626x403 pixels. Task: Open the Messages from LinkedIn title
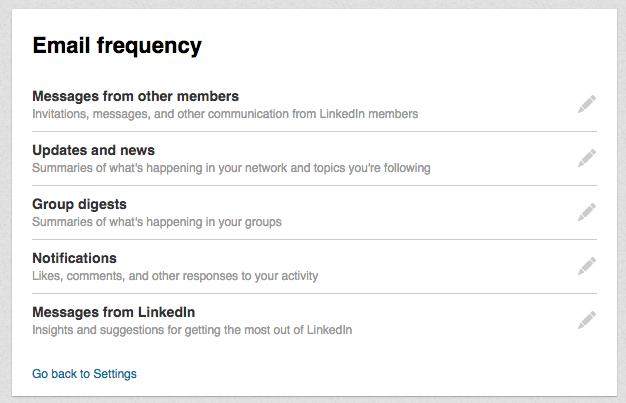pos(114,312)
